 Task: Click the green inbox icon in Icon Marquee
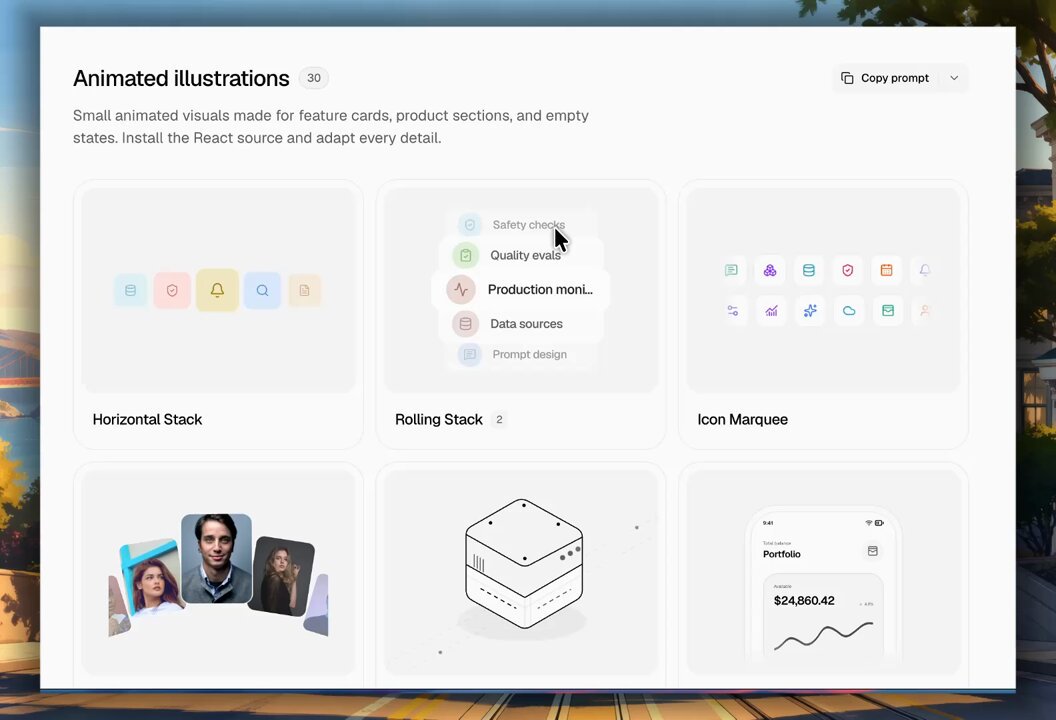[x=888, y=310]
